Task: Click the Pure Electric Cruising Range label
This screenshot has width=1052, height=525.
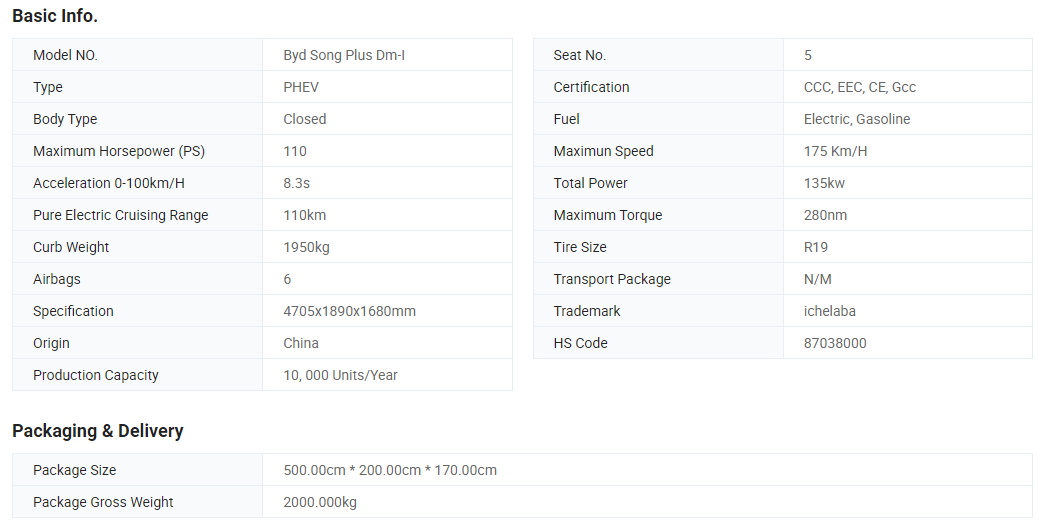Action: (x=120, y=215)
